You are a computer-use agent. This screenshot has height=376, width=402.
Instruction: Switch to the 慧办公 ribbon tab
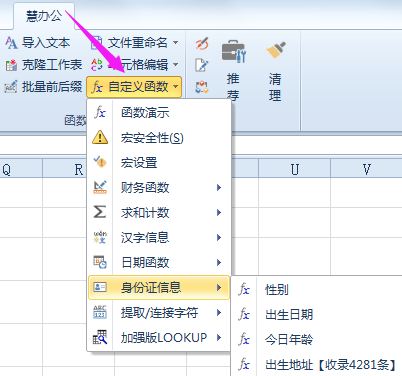(44, 16)
